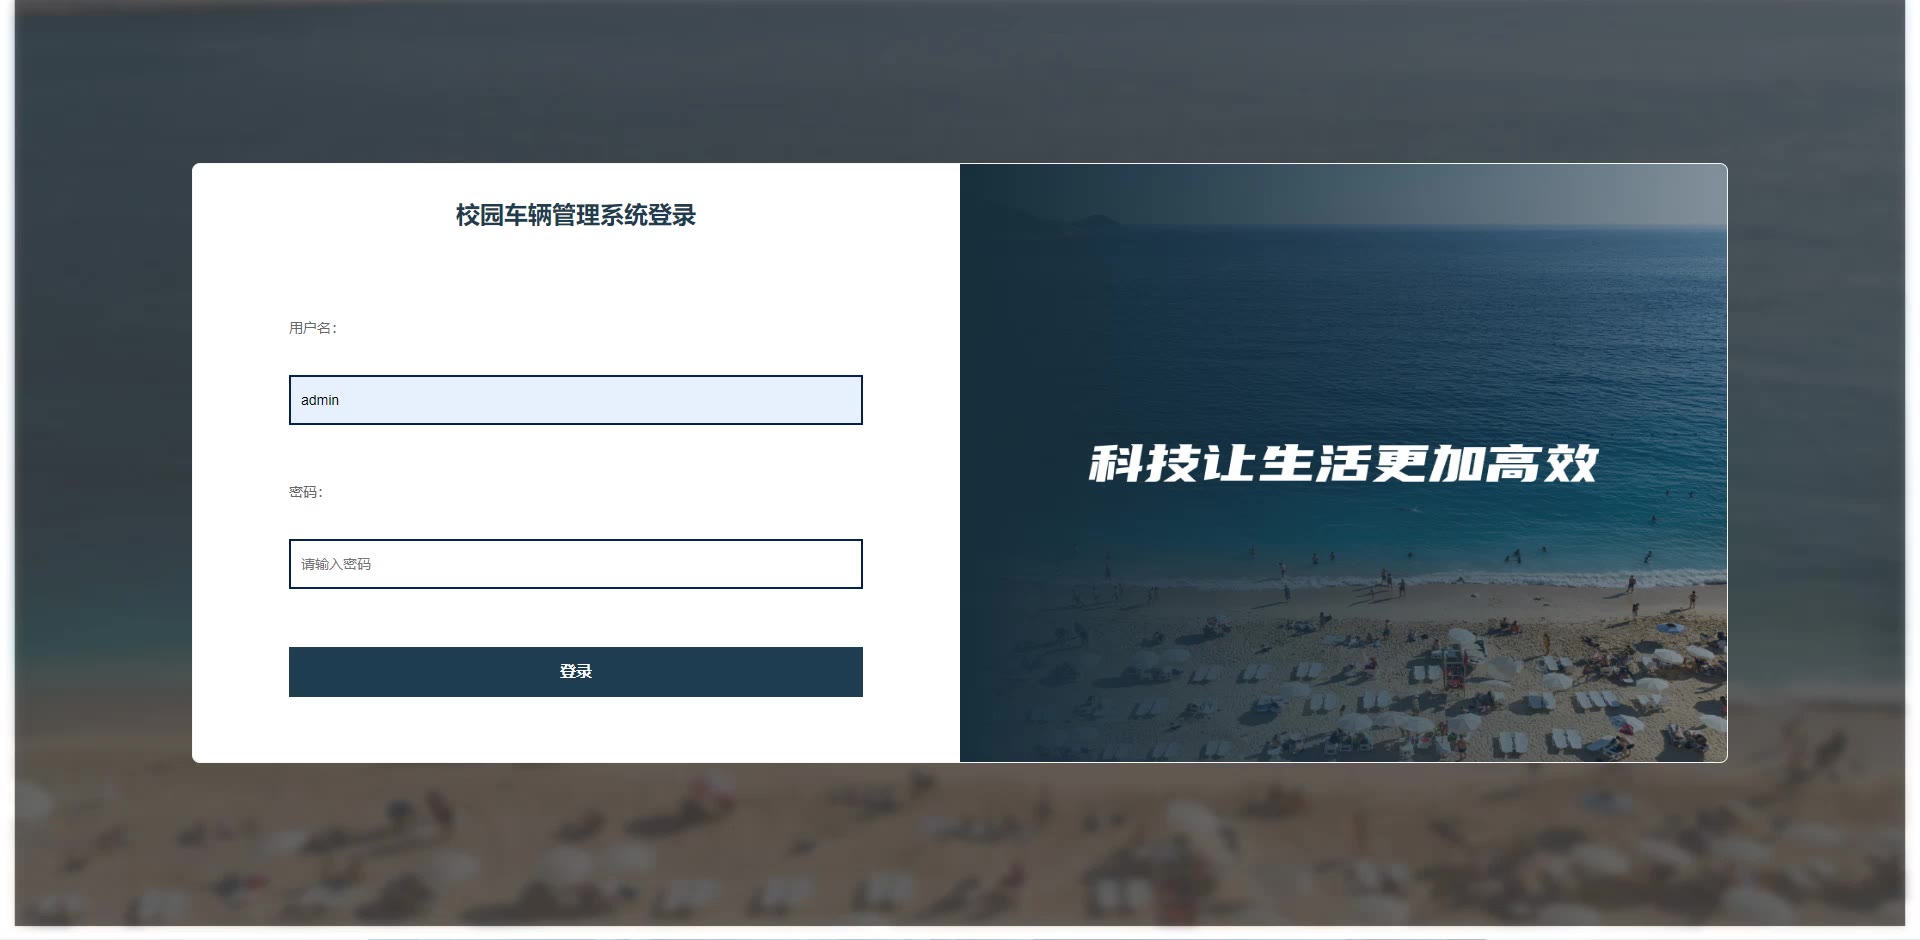Screen dimensions: 1920x940
Task: Click the open blue sea above the slogan
Action: 1400,330
